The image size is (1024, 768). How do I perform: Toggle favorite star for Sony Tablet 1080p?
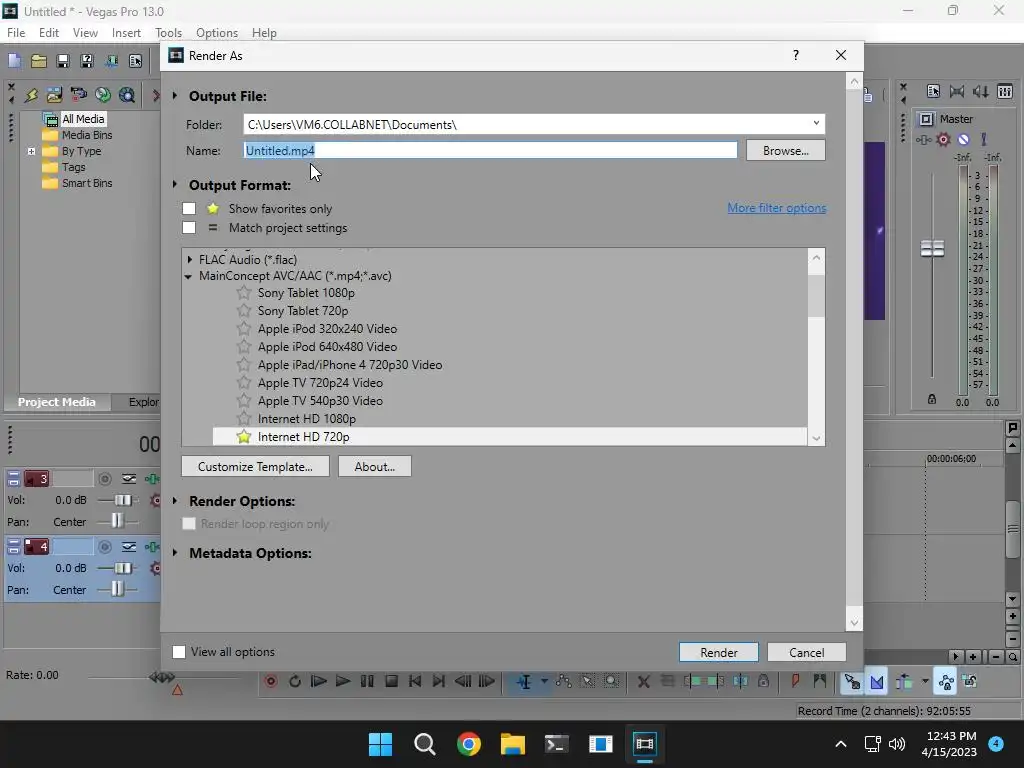click(244, 293)
